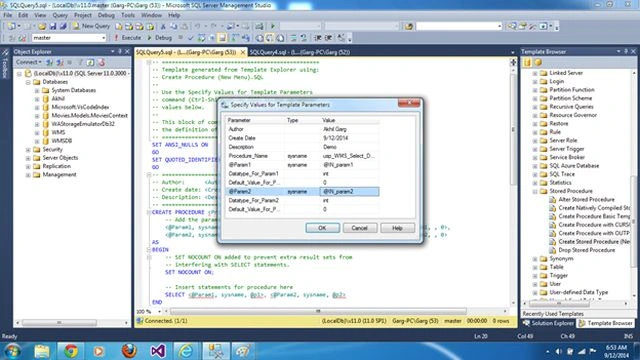The image size is (640, 360).
Task: Open the Connect dropdown in Object Explorer
Action: [x=29, y=62]
